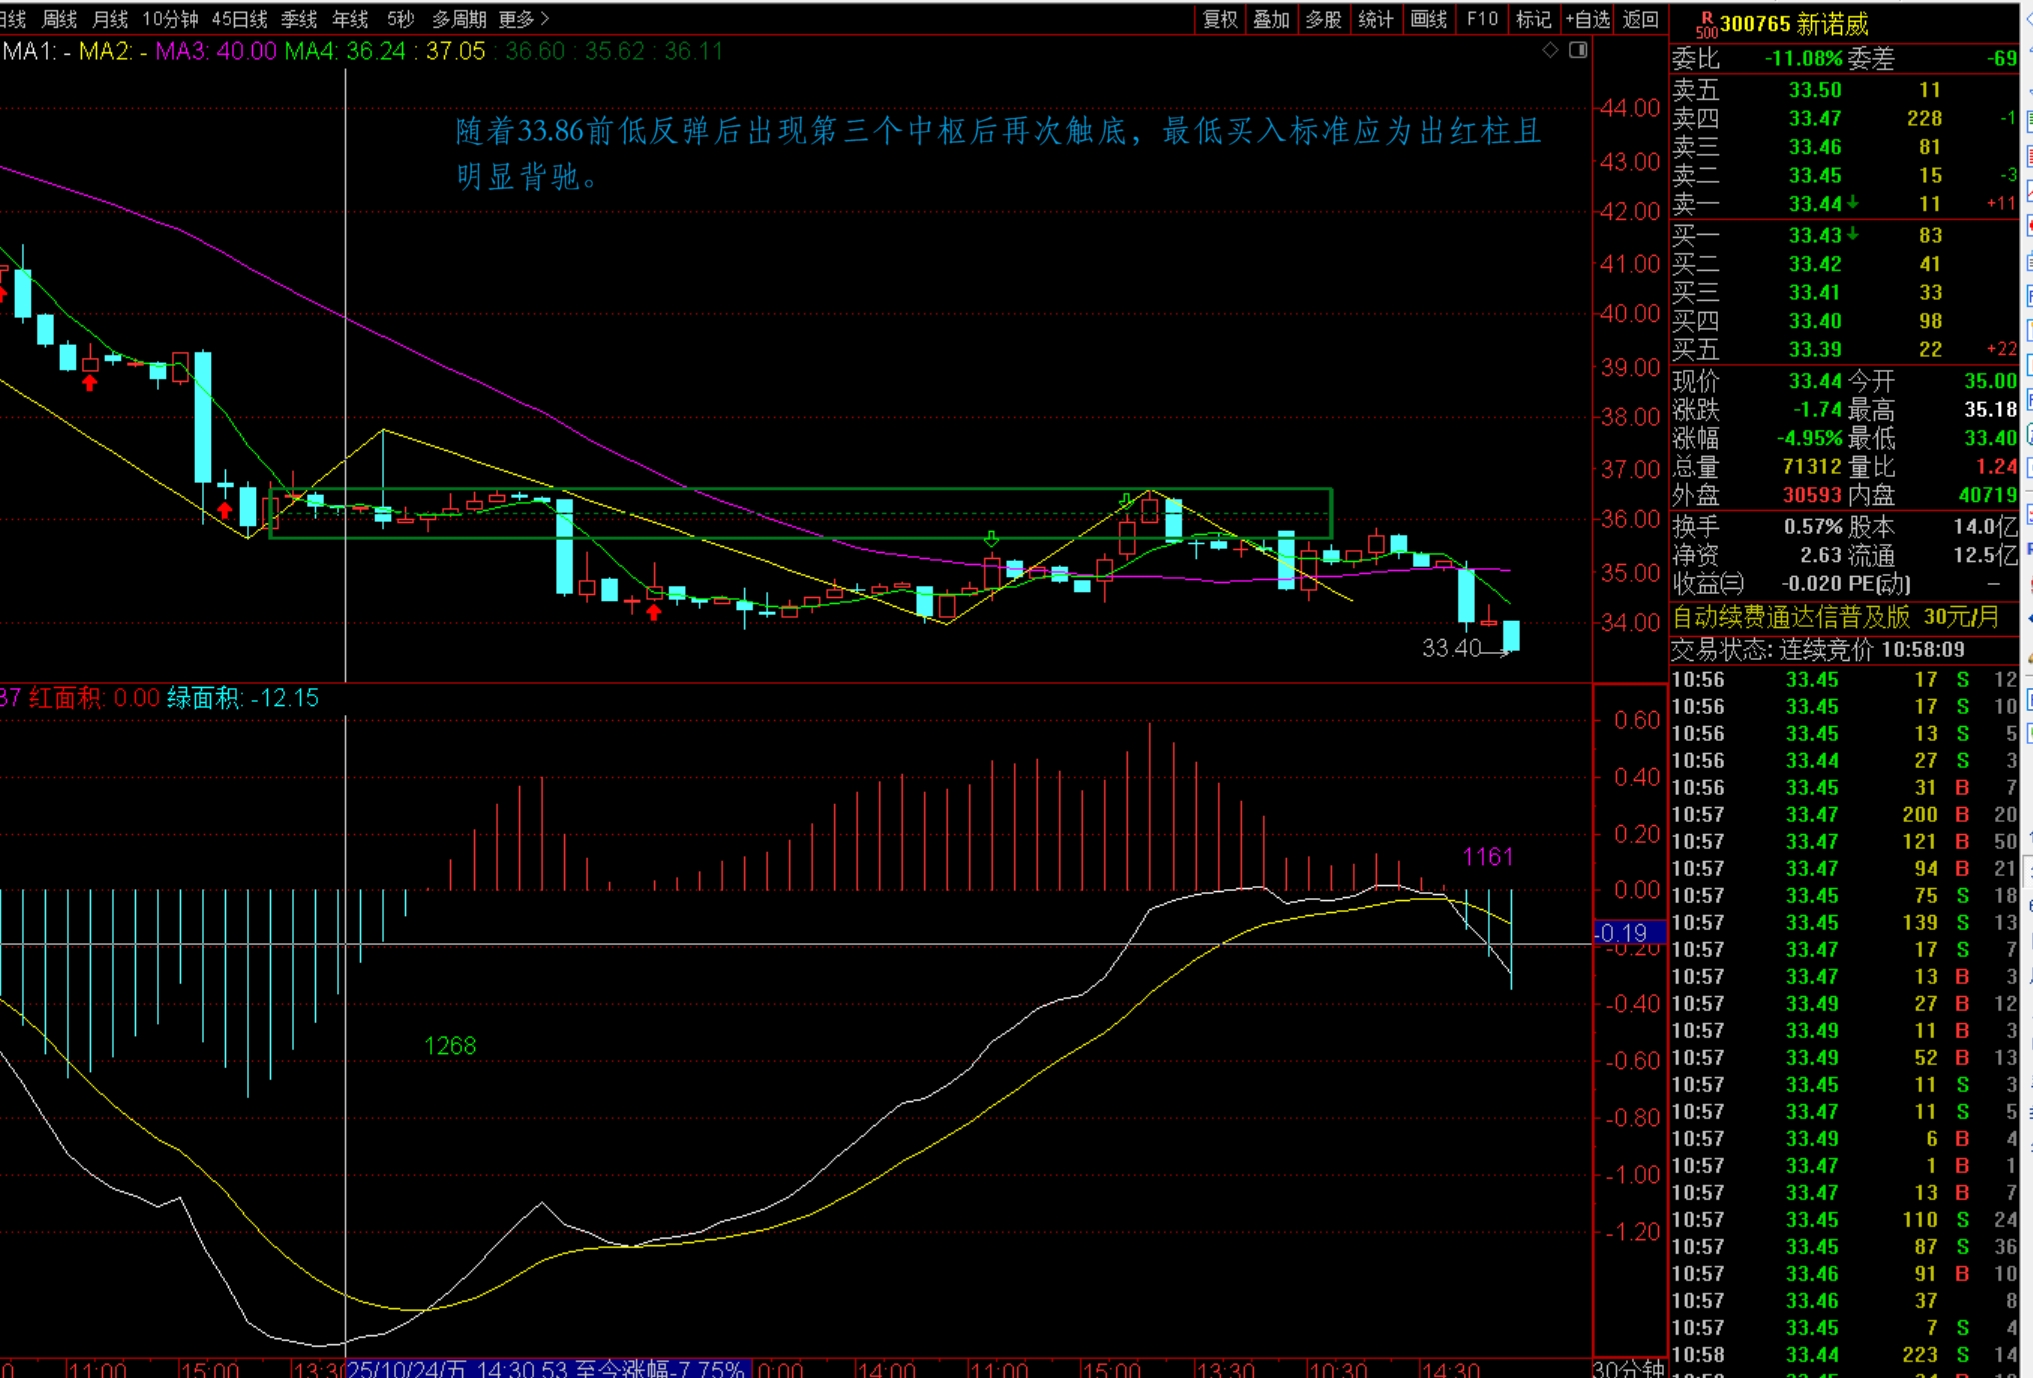Open the 复权 adjustment options
The height and width of the screenshot is (1378, 2033).
click(1220, 19)
